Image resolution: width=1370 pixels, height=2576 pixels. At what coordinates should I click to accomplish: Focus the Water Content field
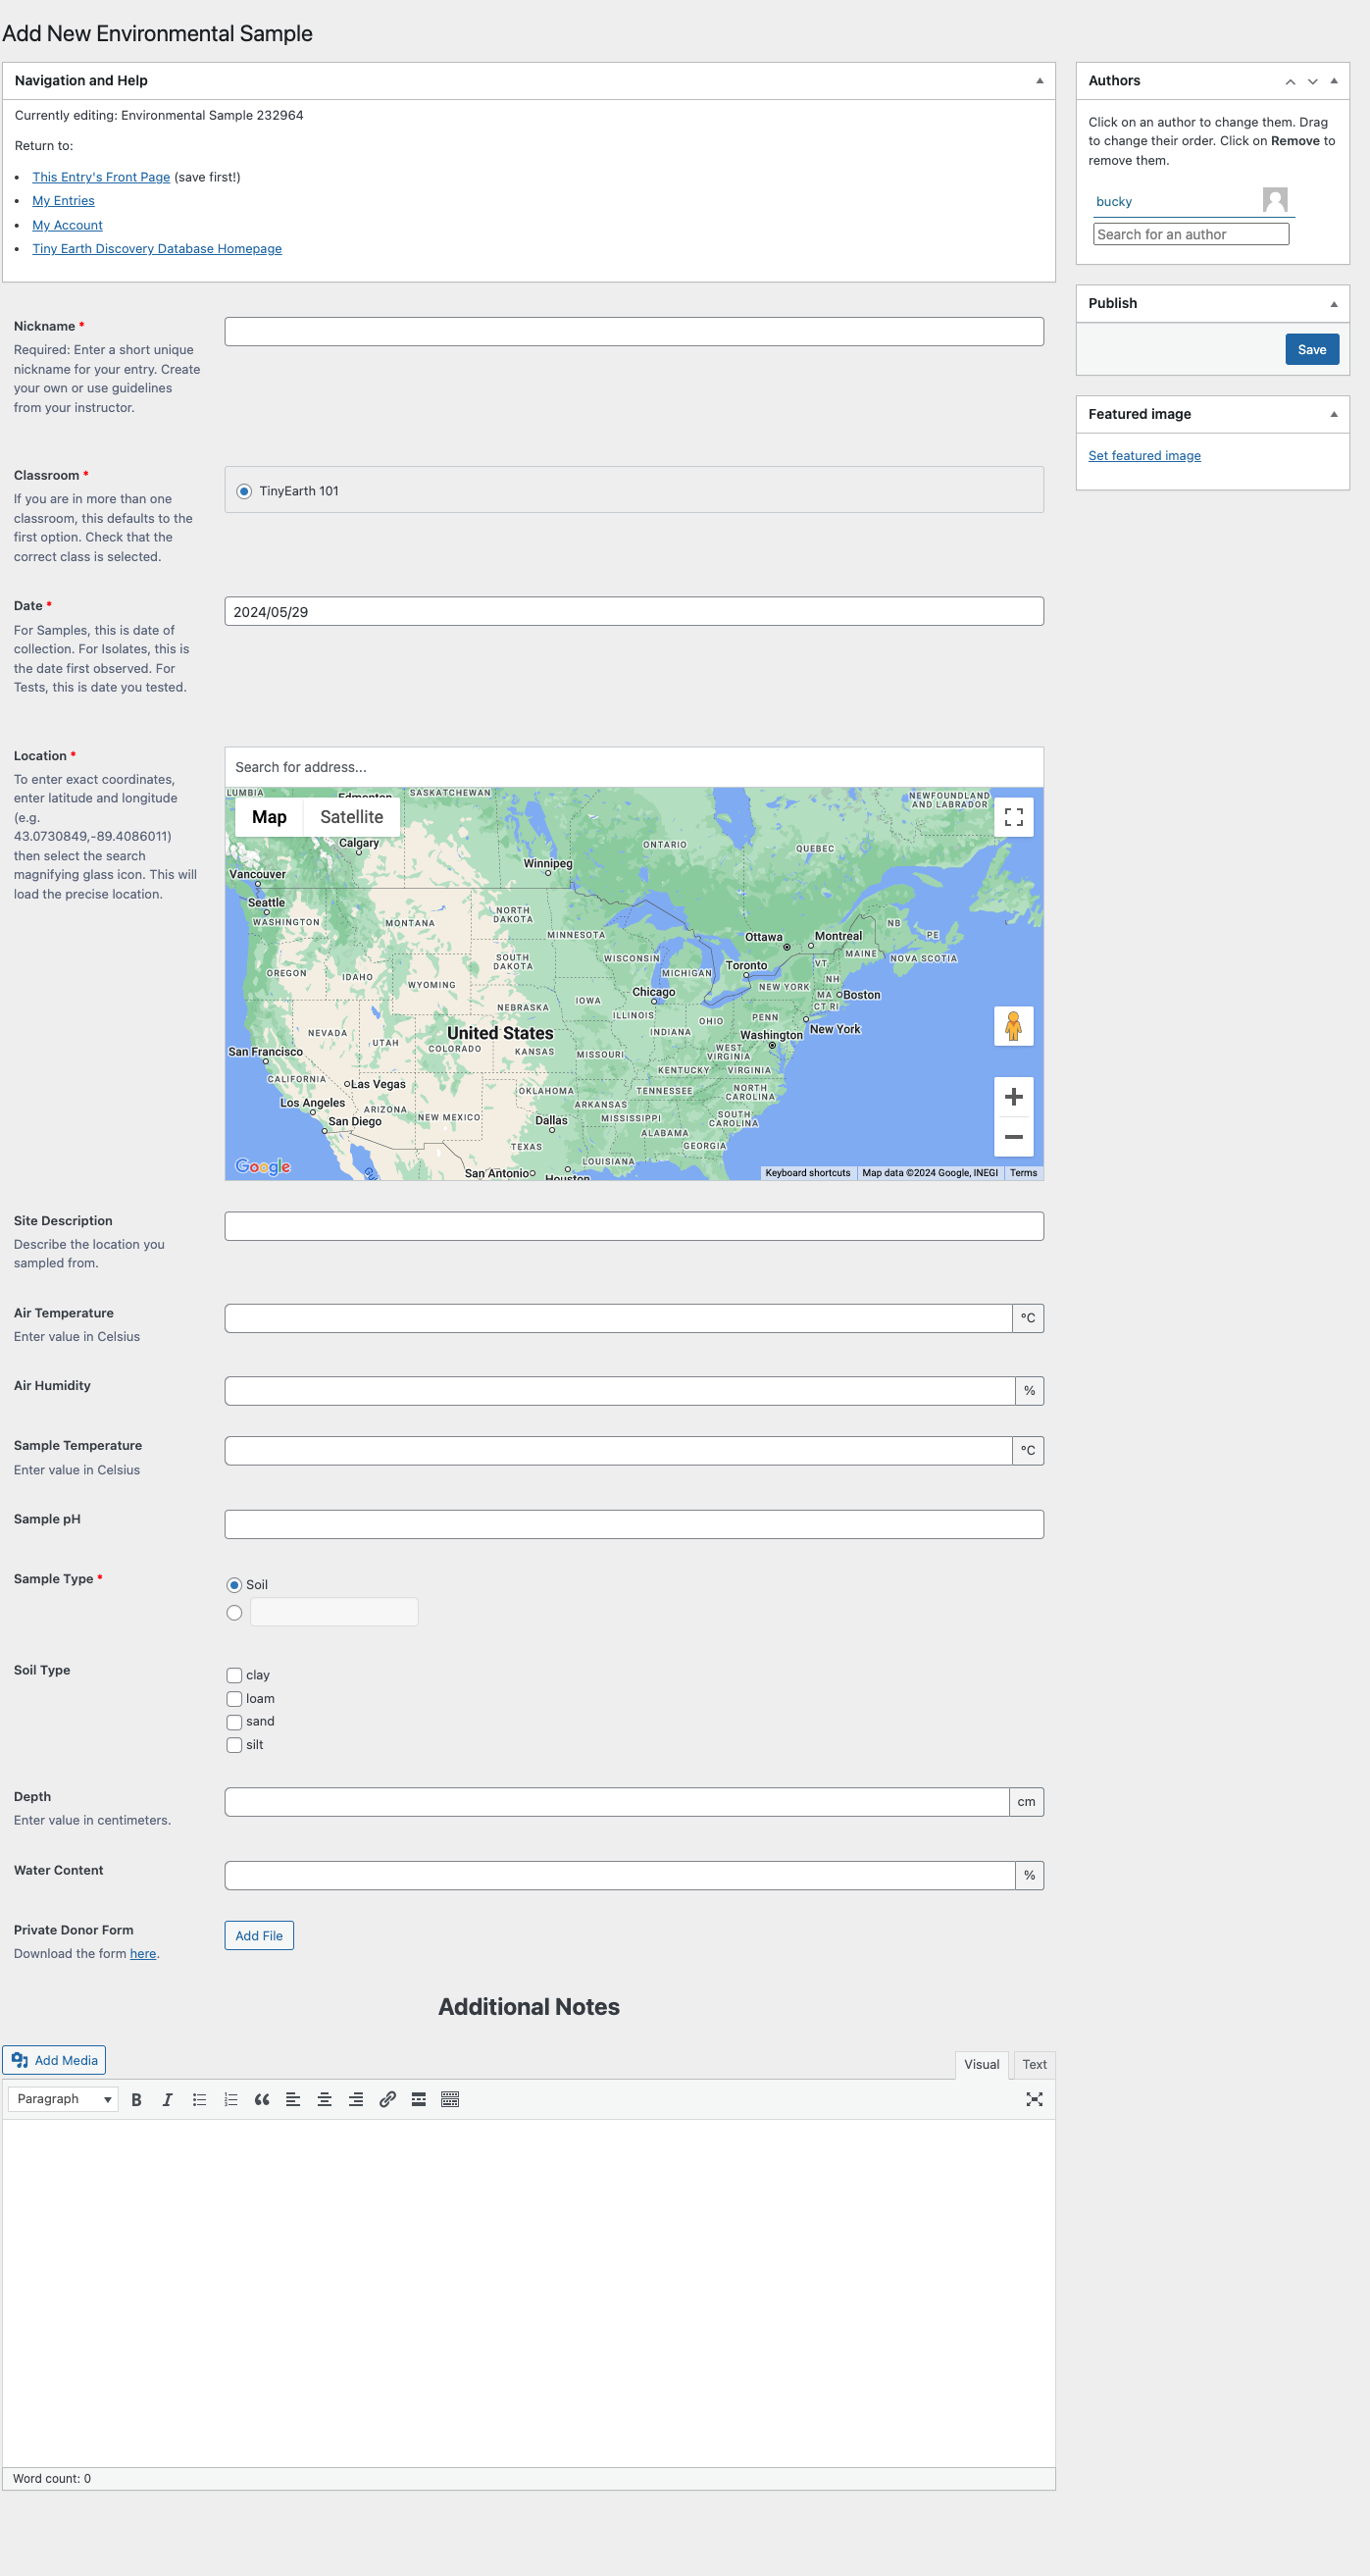coord(620,1875)
